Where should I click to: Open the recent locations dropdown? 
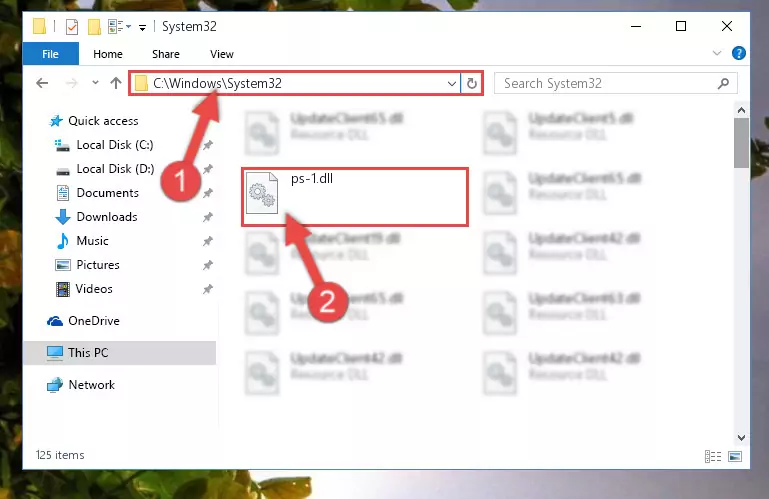[x=95, y=83]
